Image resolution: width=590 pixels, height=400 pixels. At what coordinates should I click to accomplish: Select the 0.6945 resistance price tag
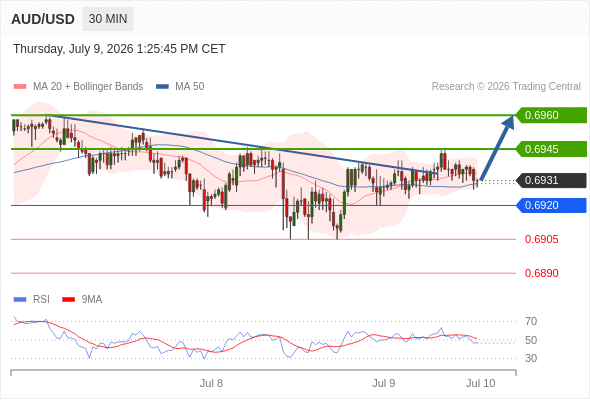tap(551, 149)
